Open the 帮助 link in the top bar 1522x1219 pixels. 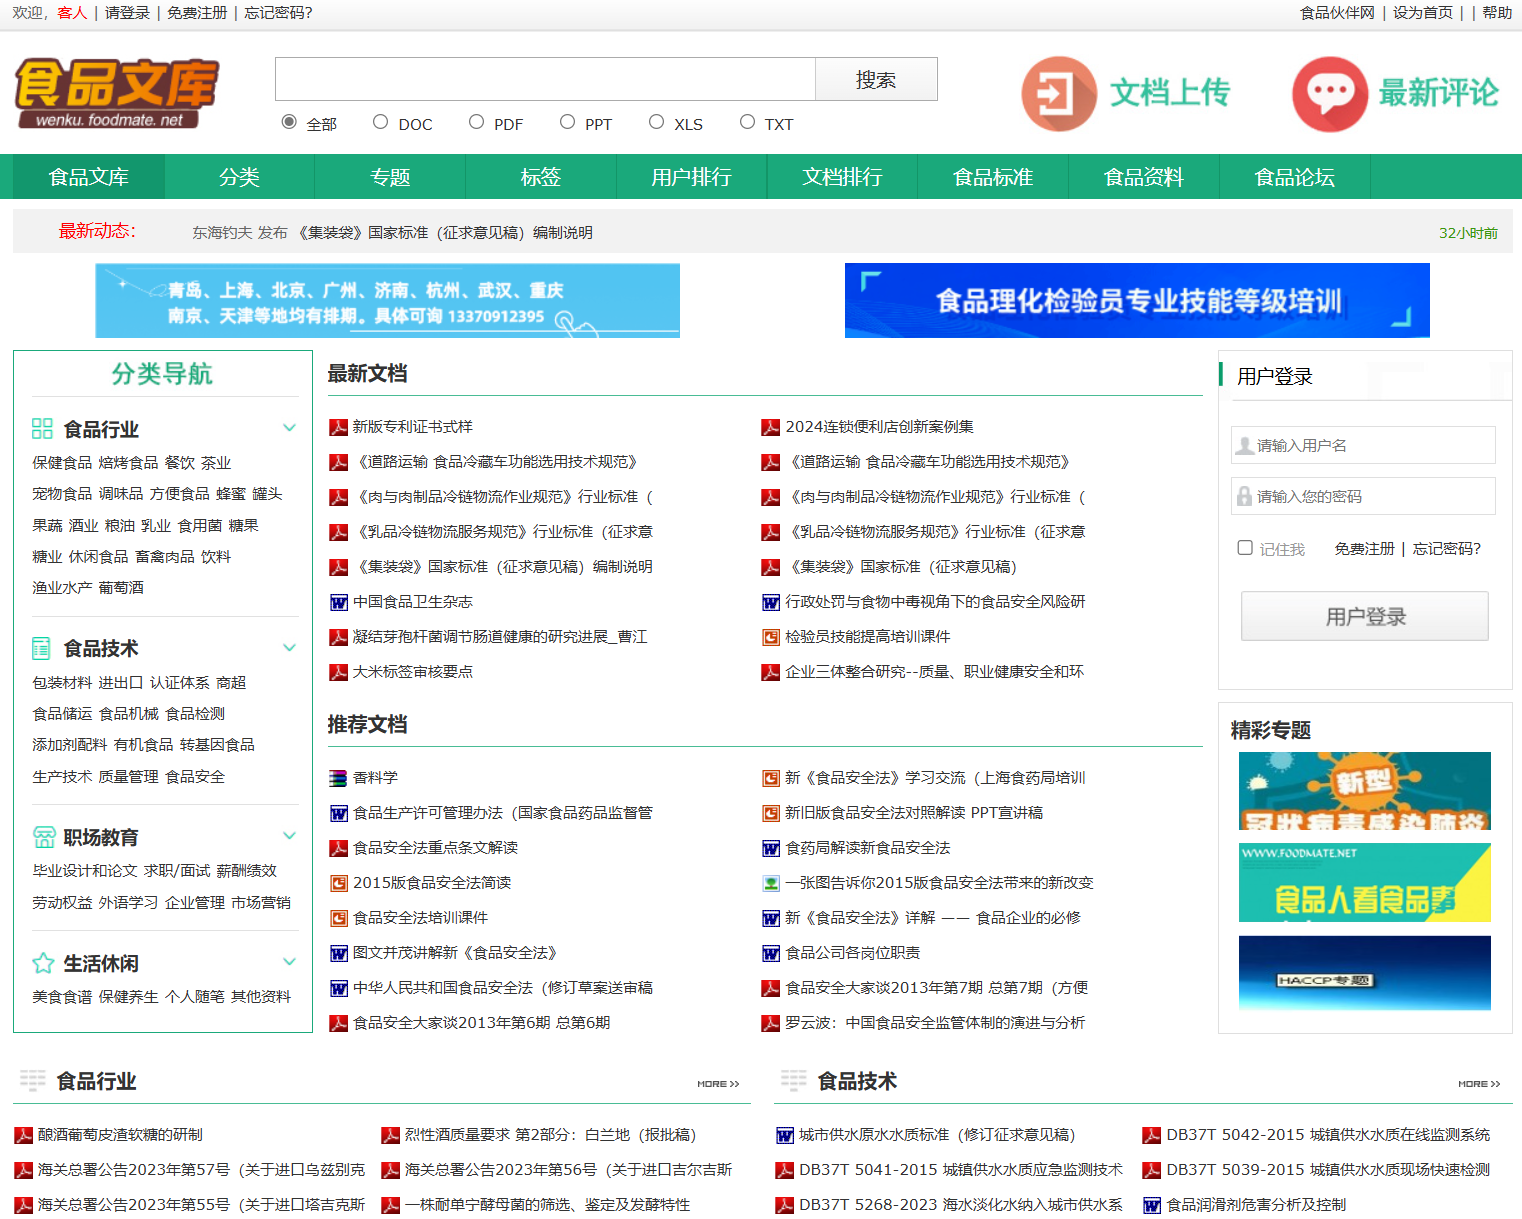coord(1497,13)
